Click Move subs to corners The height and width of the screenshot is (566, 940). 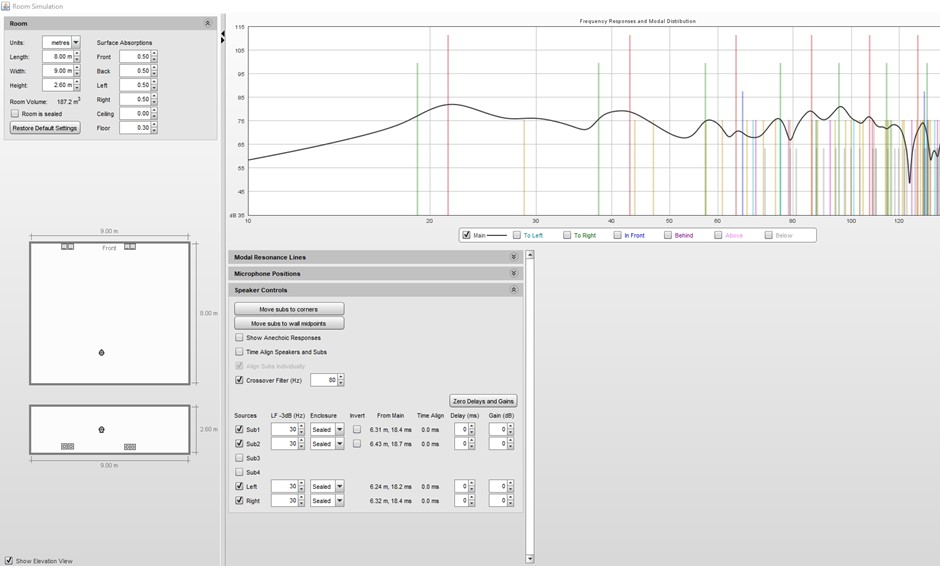click(x=289, y=309)
